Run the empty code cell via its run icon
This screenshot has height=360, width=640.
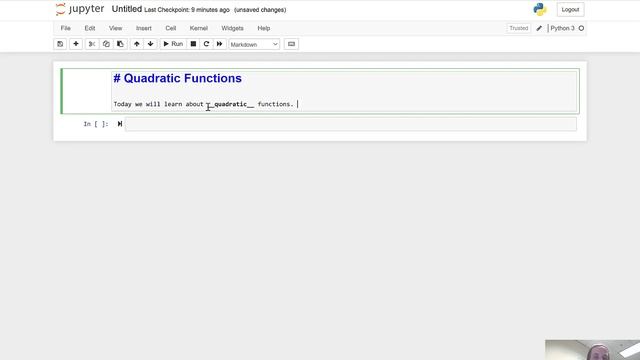120,124
